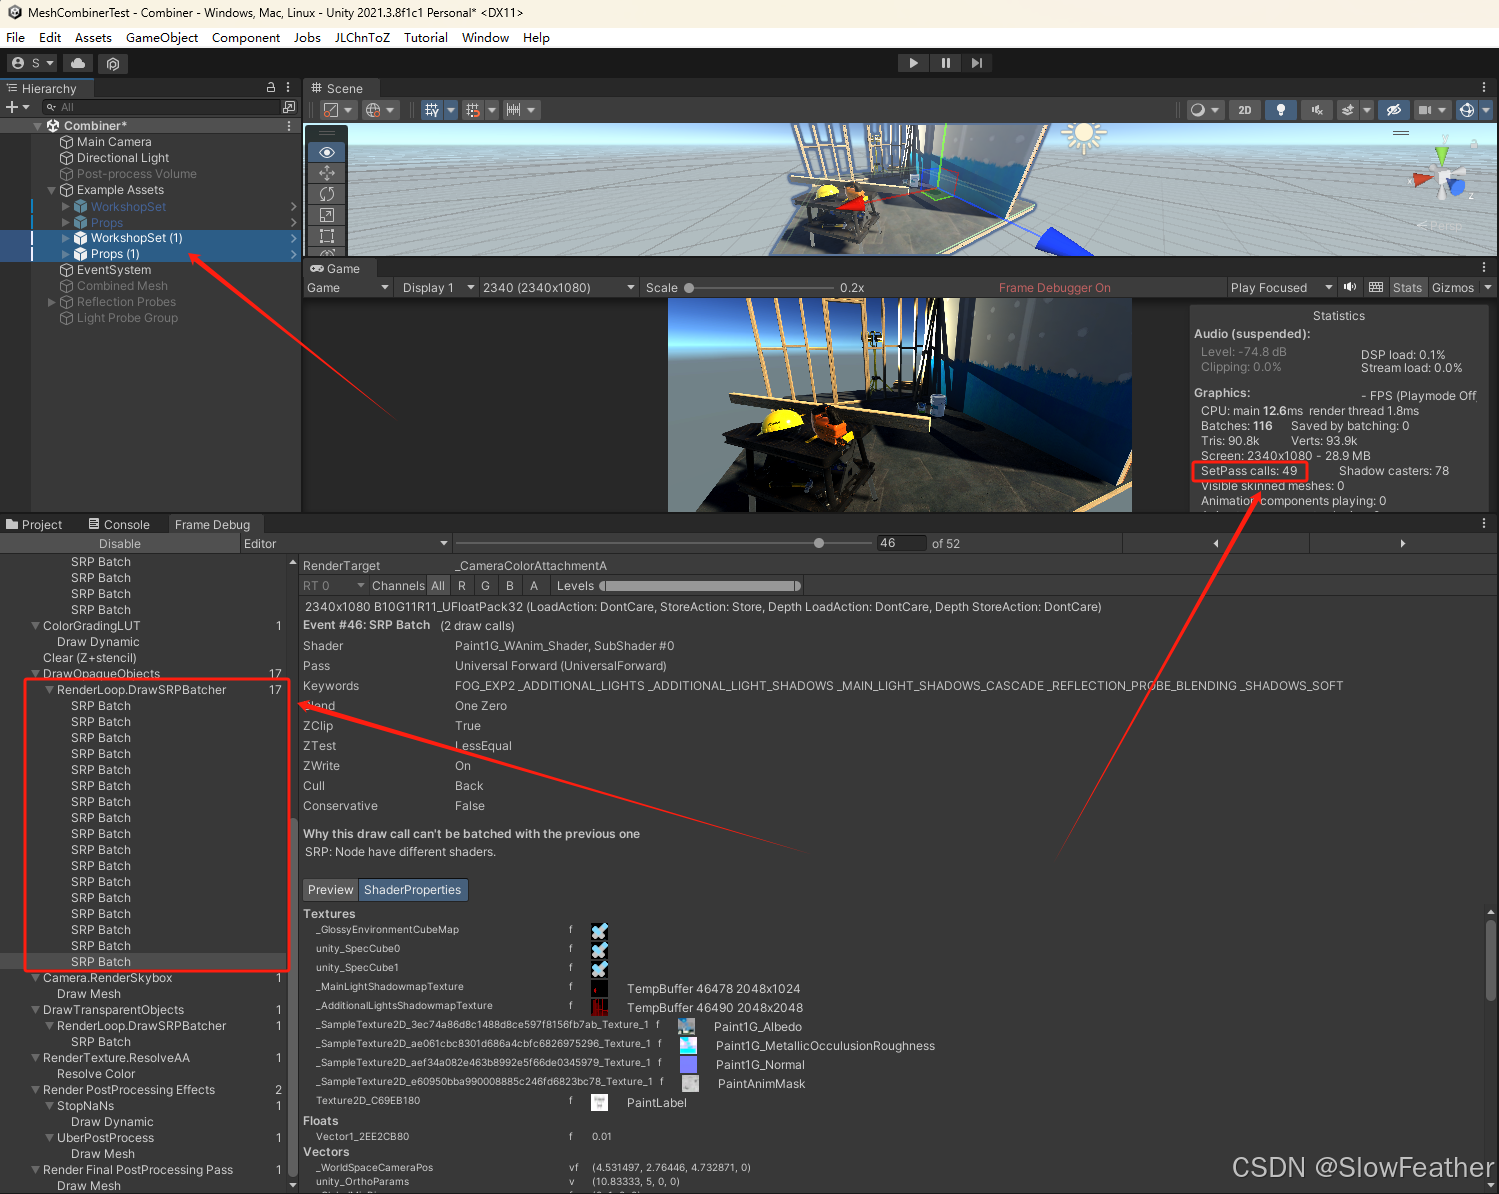Toggle grid snapping button in Scene
Screen dimensions: 1499x1194
coord(432,110)
